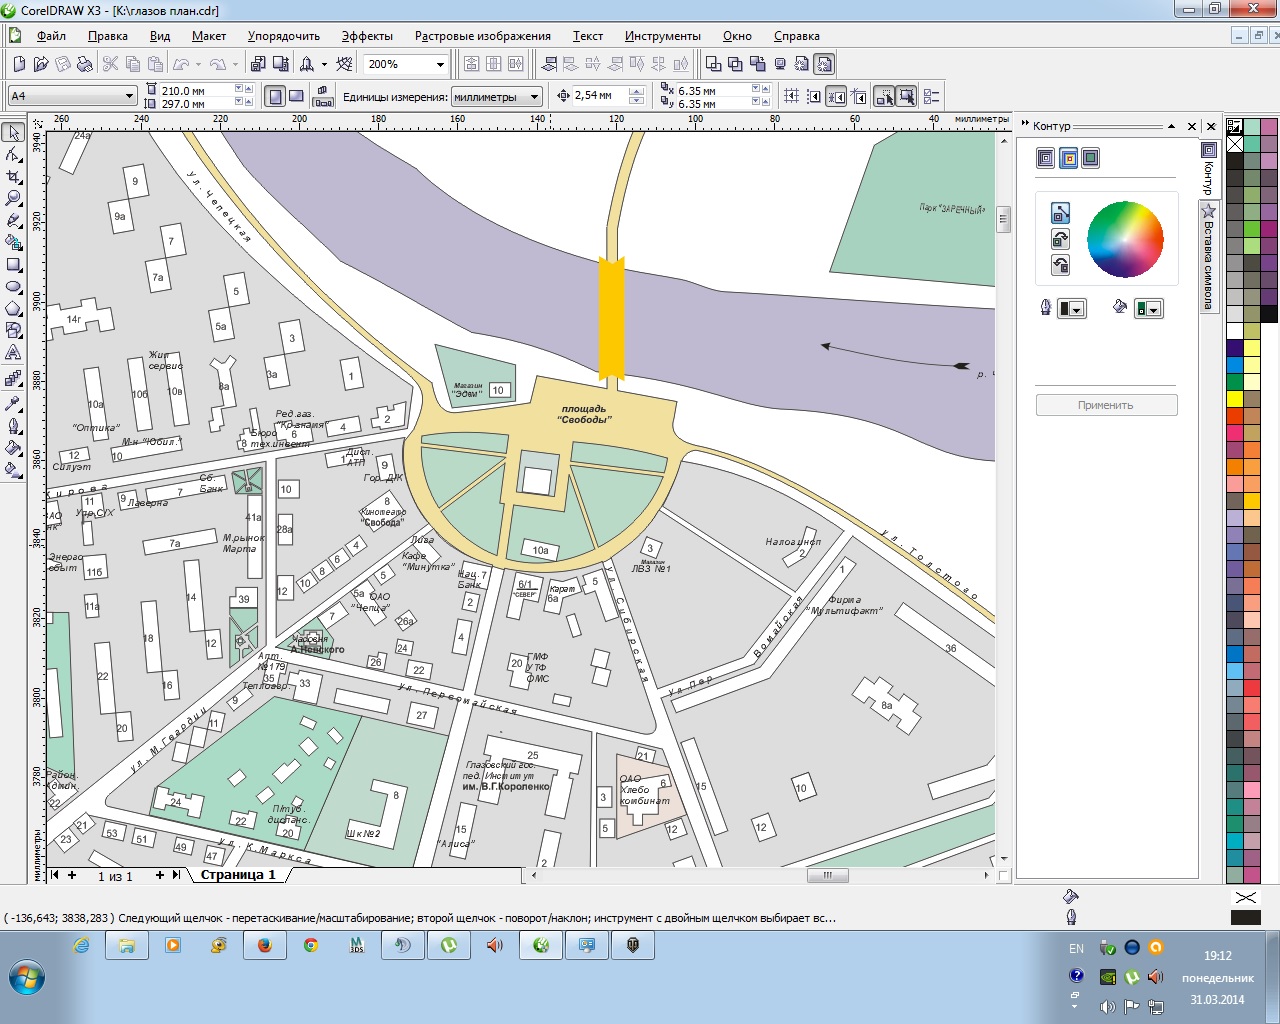The image size is (1280, 1024).
Task: Open the zoom level 200% dropdown
Action: (x=439, y=65)
